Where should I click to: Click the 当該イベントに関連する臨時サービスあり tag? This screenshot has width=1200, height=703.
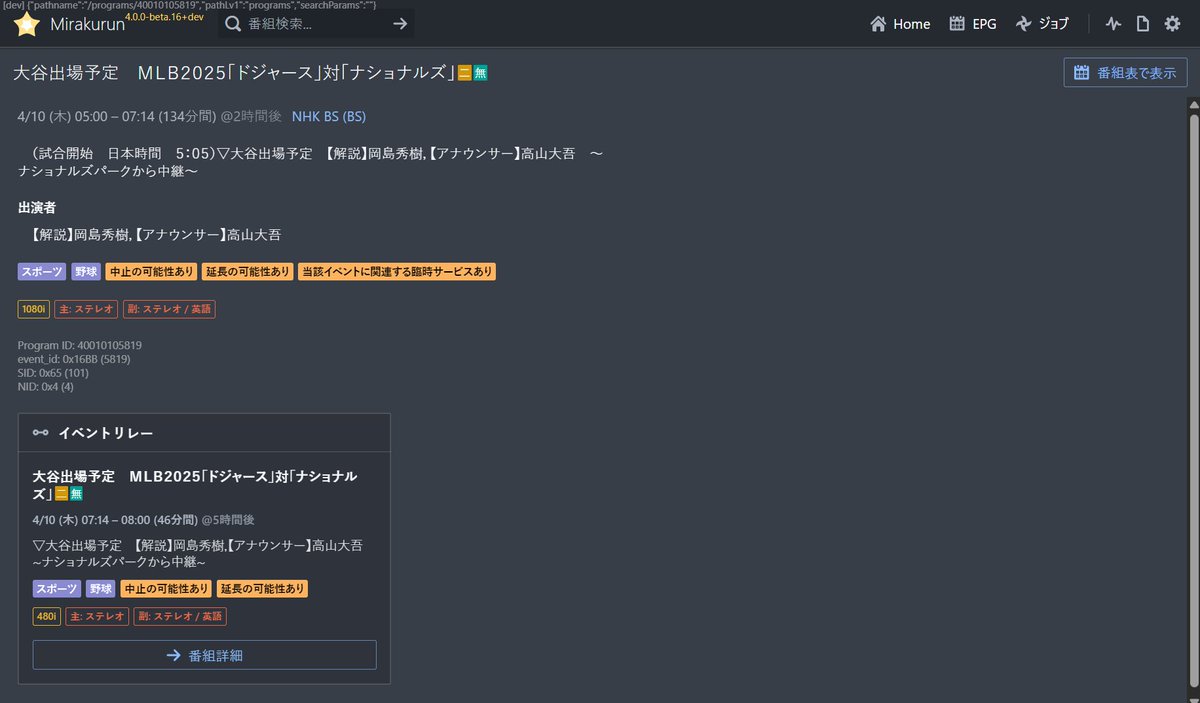[x=397, y=272]
